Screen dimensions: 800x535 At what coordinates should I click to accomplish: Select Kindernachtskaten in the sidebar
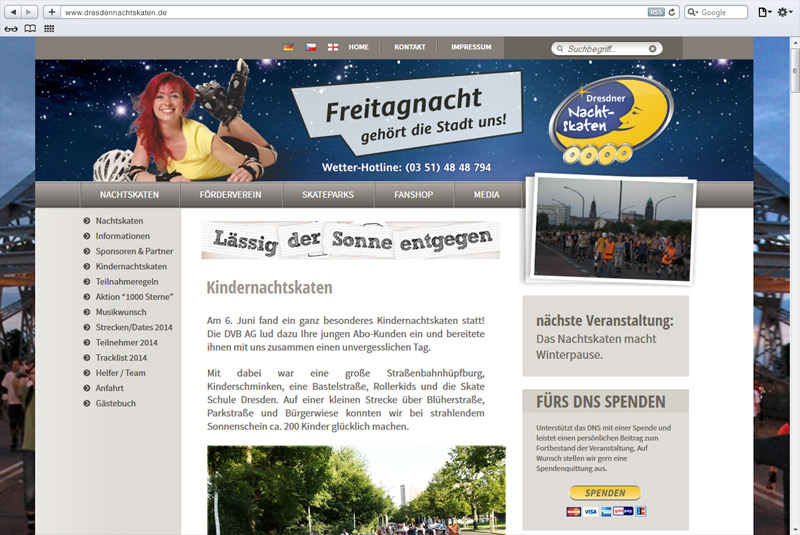131,267
